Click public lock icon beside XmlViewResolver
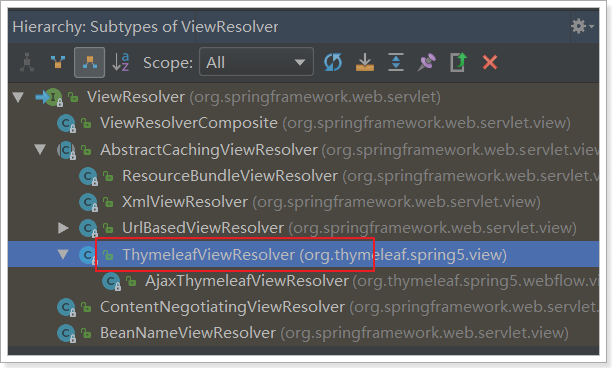The width and height of the screenshot is (612, 368). [108, 202]
